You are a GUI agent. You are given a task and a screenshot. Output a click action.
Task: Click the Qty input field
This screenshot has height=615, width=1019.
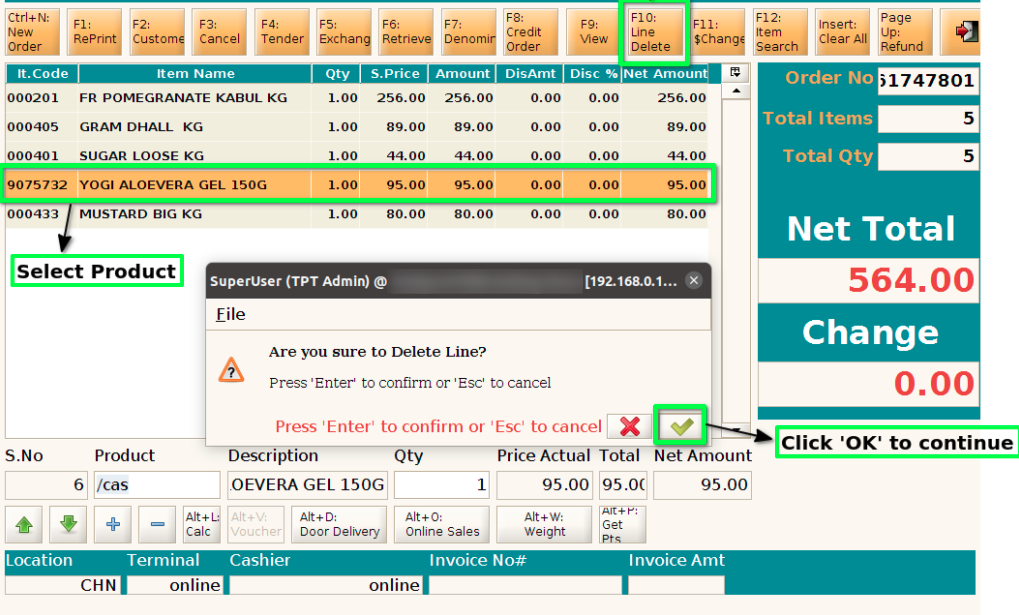click(441, 485)
